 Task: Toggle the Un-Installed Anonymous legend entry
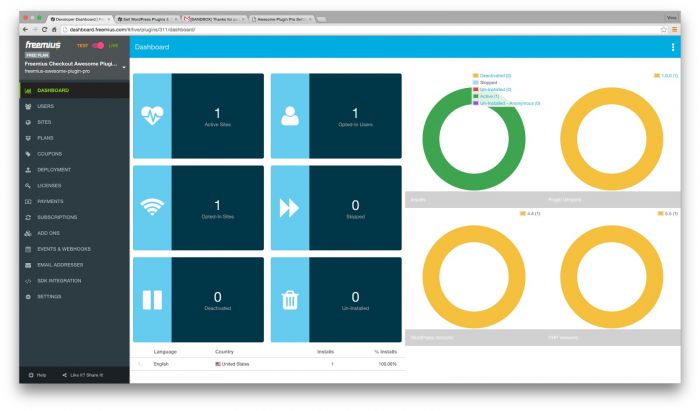pyautogui.click(x=506, y=103)
